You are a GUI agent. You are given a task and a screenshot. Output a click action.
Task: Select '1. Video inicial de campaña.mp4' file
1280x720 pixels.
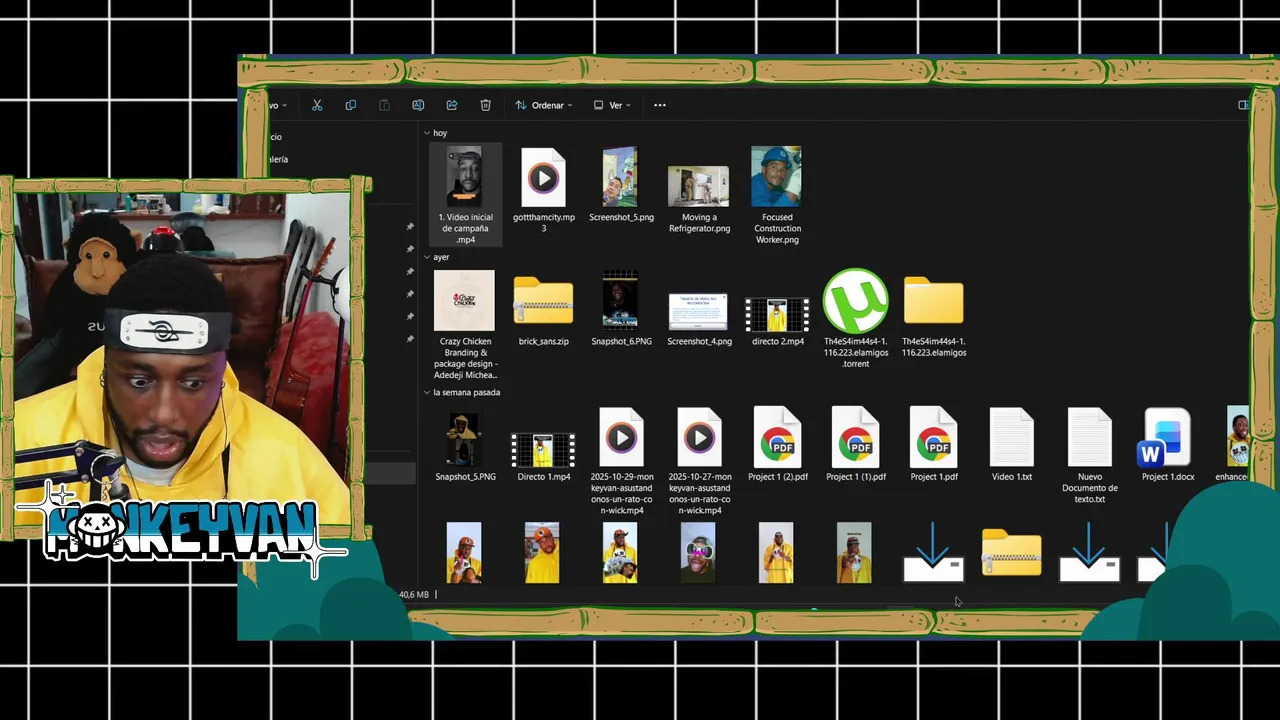[465, 195]
